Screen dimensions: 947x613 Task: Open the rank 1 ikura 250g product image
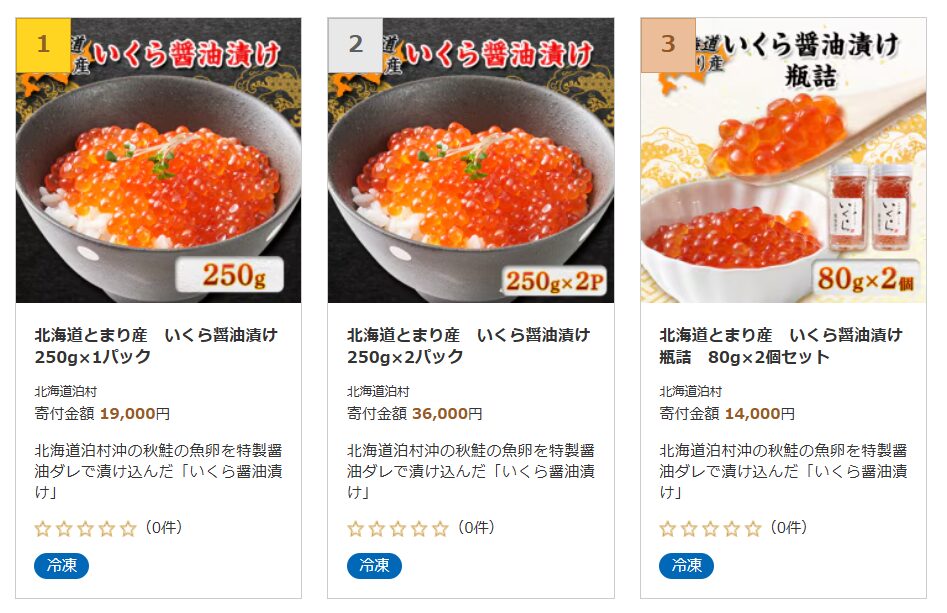click(x=158, y=160)
